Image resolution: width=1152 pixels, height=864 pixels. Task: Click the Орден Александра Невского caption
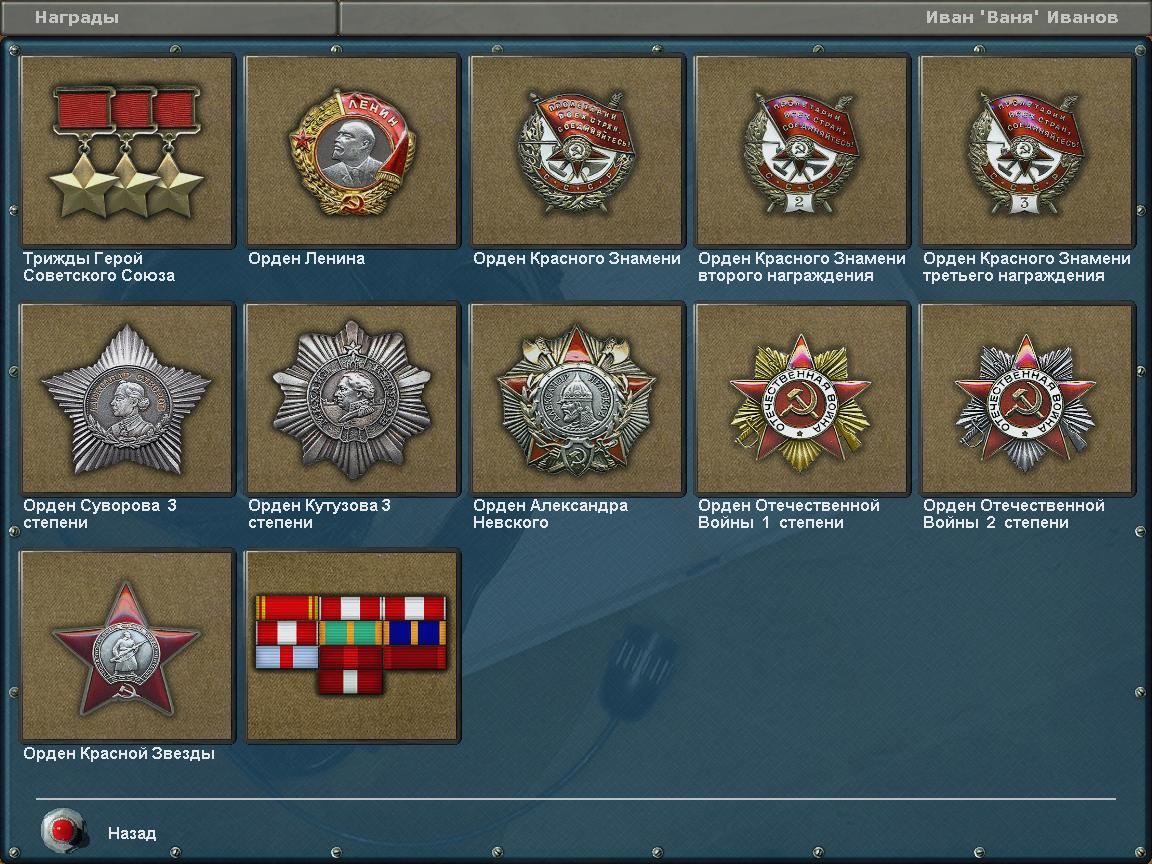coord(550,514)
